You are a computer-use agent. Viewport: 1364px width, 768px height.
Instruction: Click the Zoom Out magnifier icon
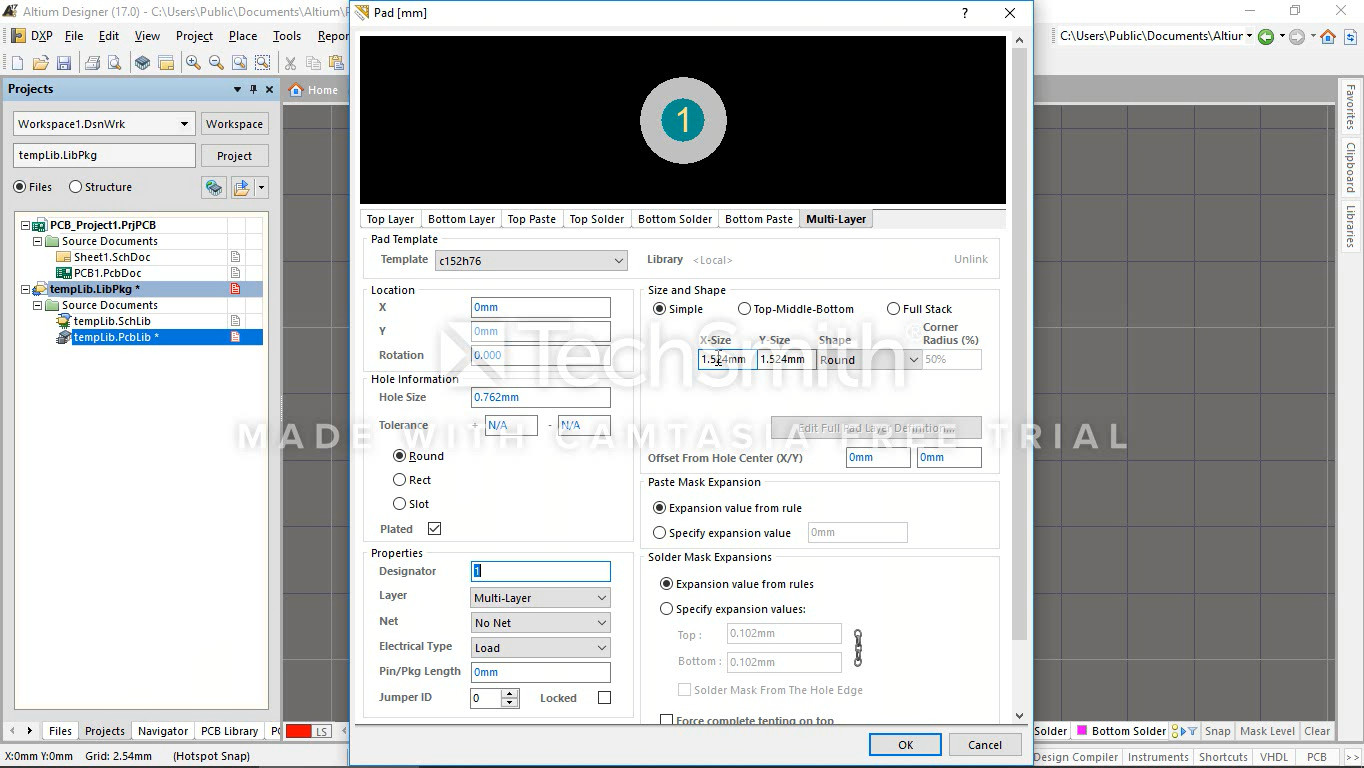click(216, 63)
